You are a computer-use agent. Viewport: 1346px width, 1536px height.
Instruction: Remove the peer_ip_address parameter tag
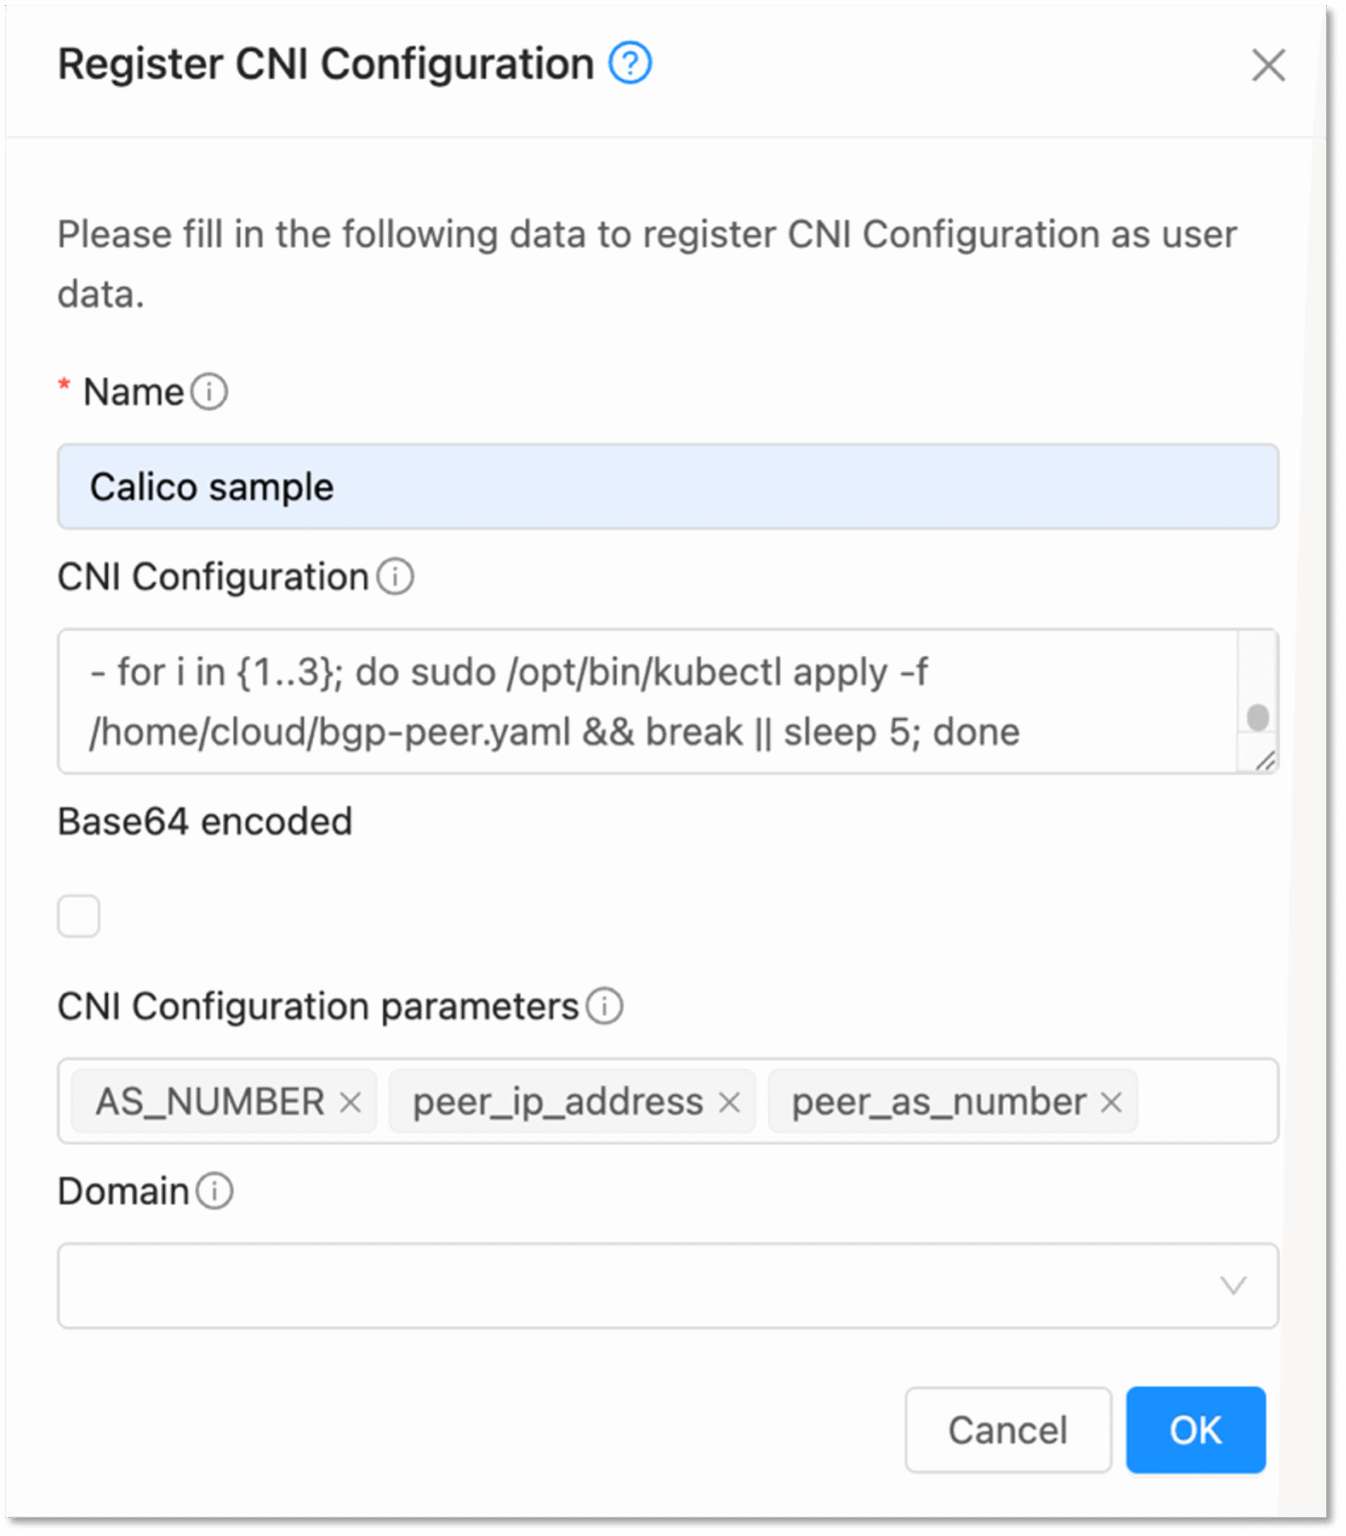click(729, 1102)
